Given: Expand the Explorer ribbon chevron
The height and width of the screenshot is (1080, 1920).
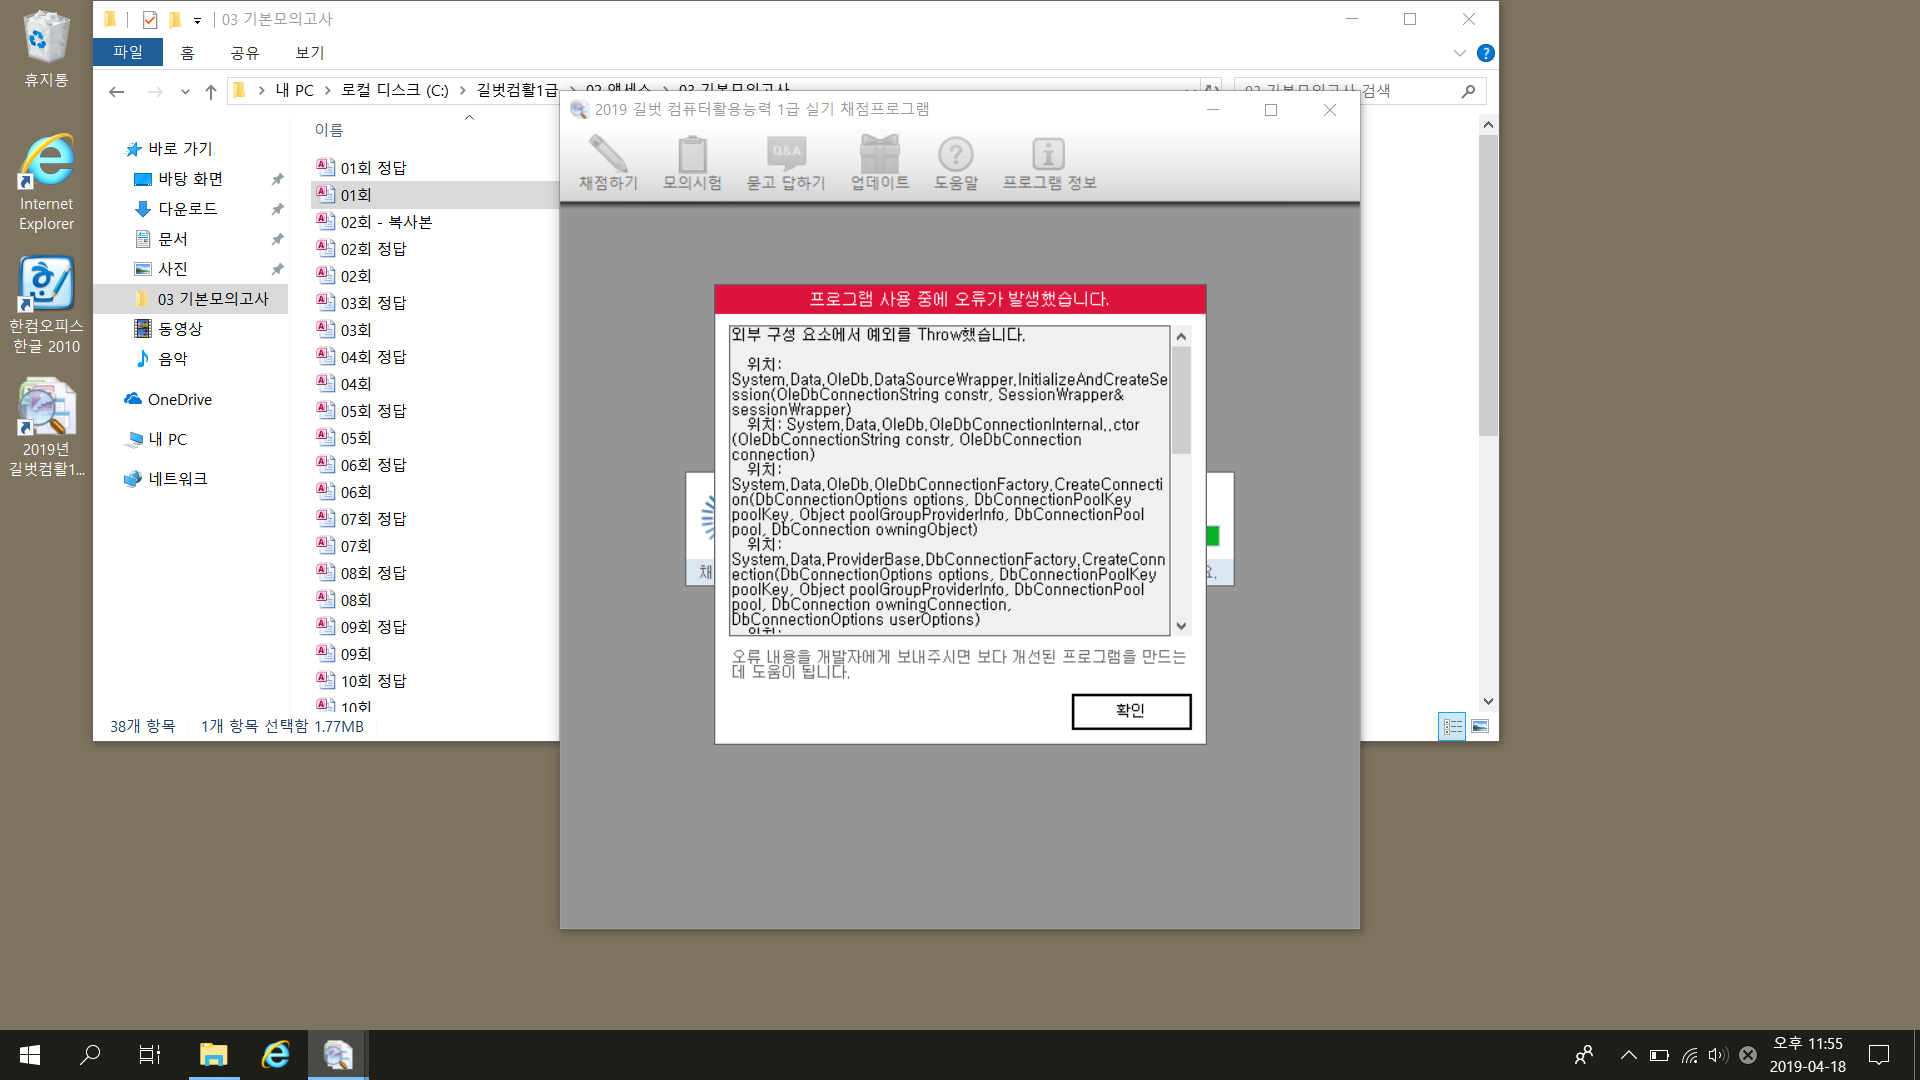Looking at the screenshot, I should coord(1460,53).
